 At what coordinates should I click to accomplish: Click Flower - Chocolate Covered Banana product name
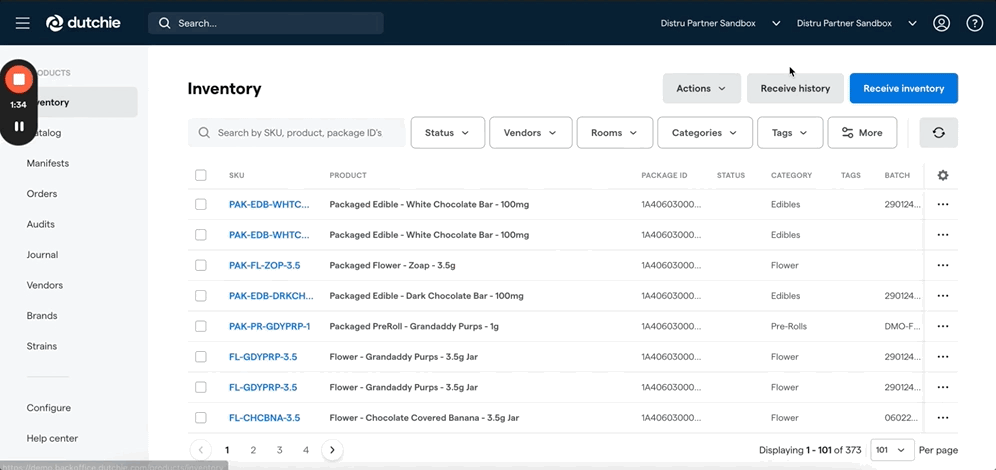(424, 418)
